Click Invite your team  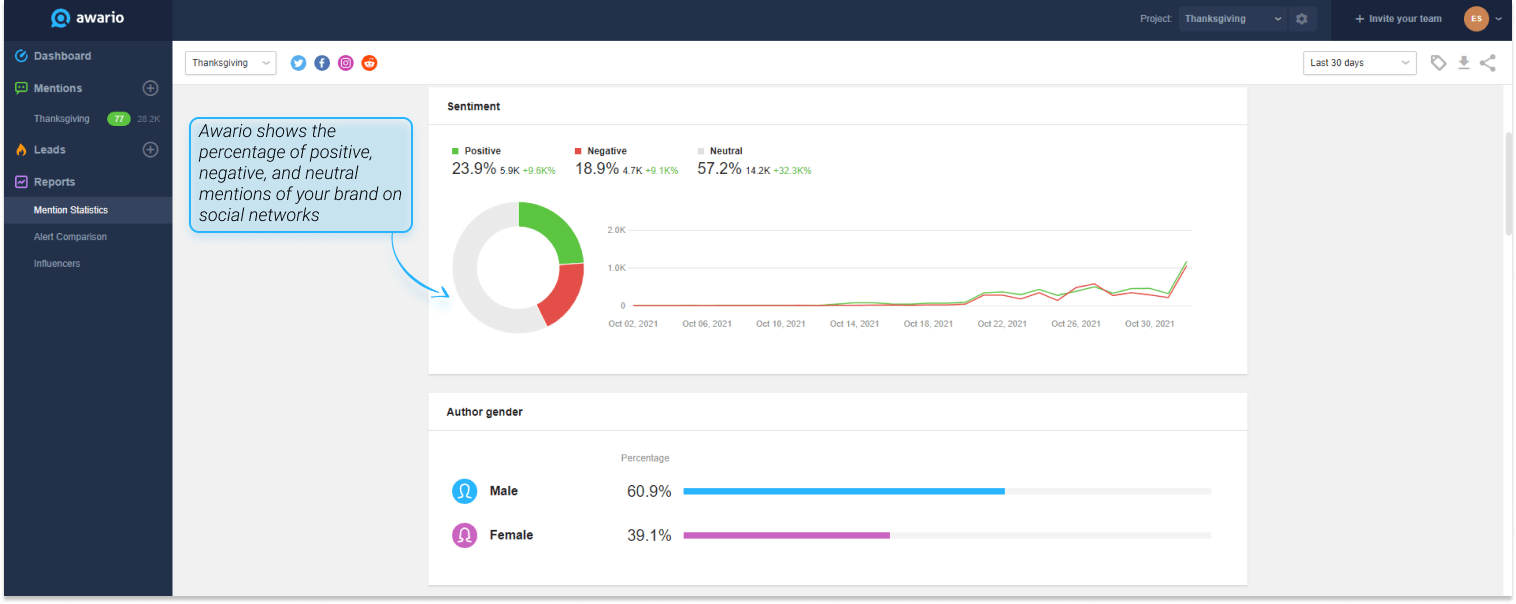coord(1398,19)
